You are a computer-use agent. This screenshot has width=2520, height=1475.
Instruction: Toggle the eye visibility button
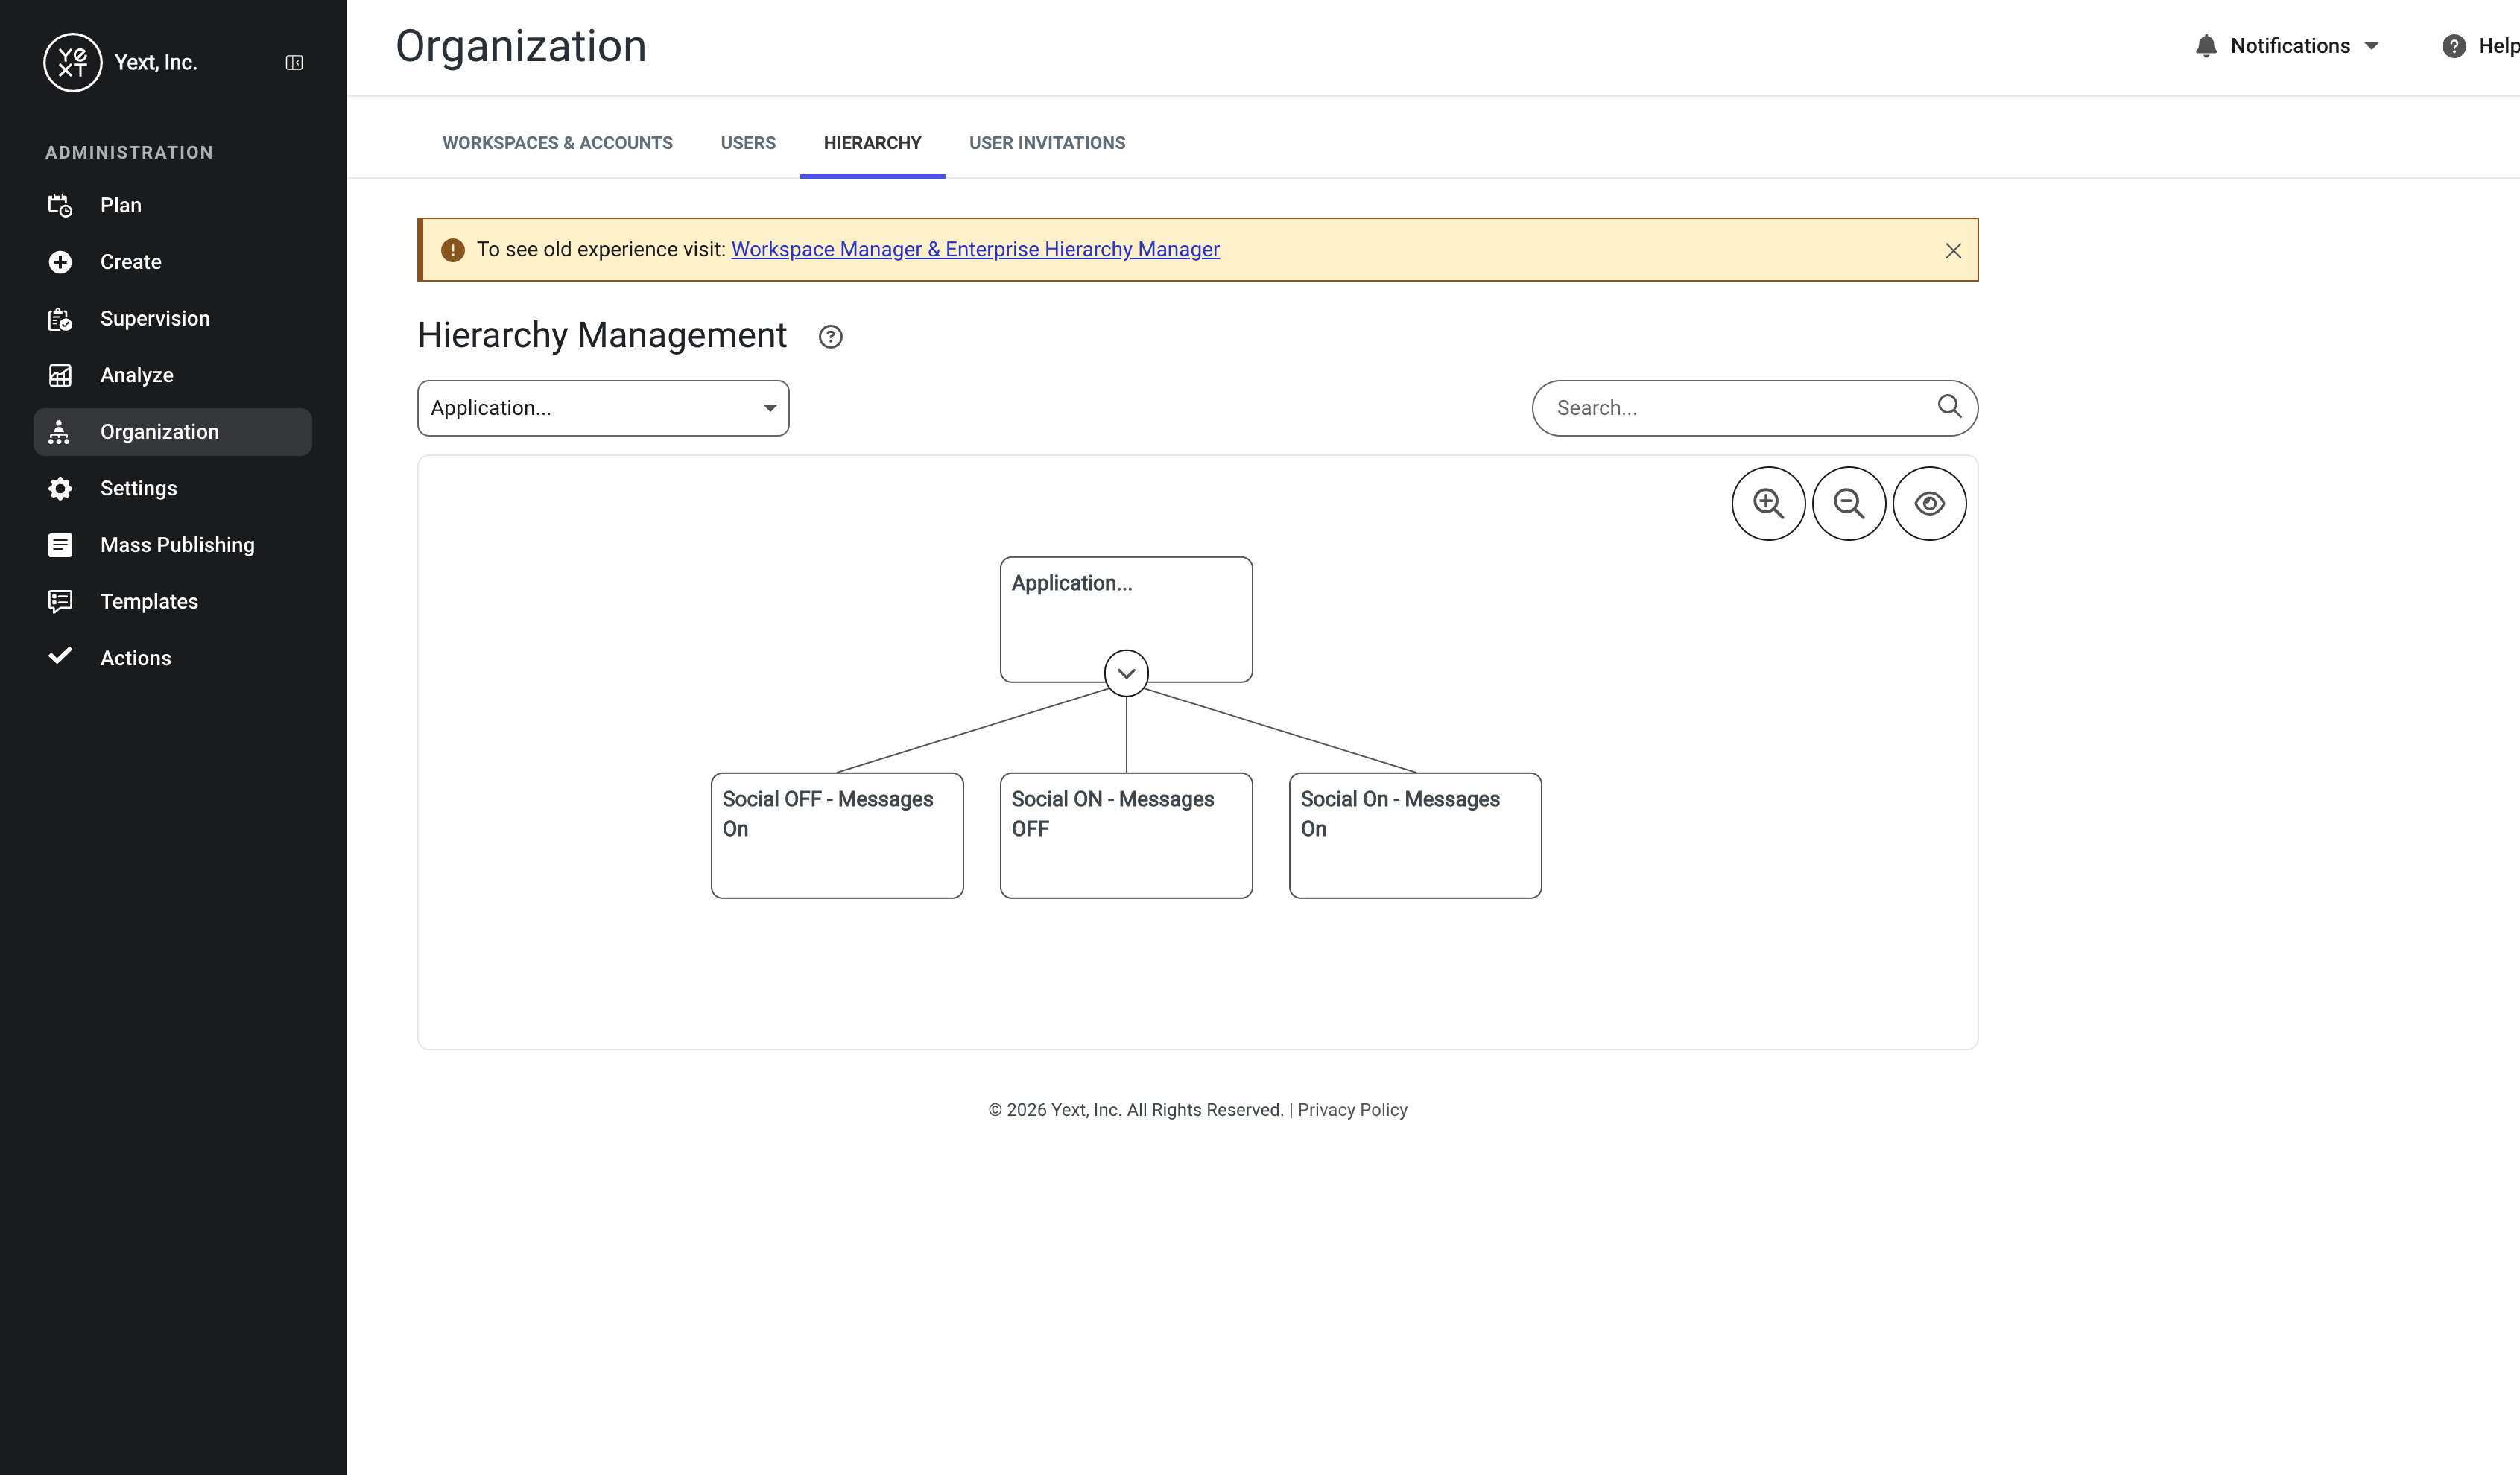click(x=1929, y=503)
